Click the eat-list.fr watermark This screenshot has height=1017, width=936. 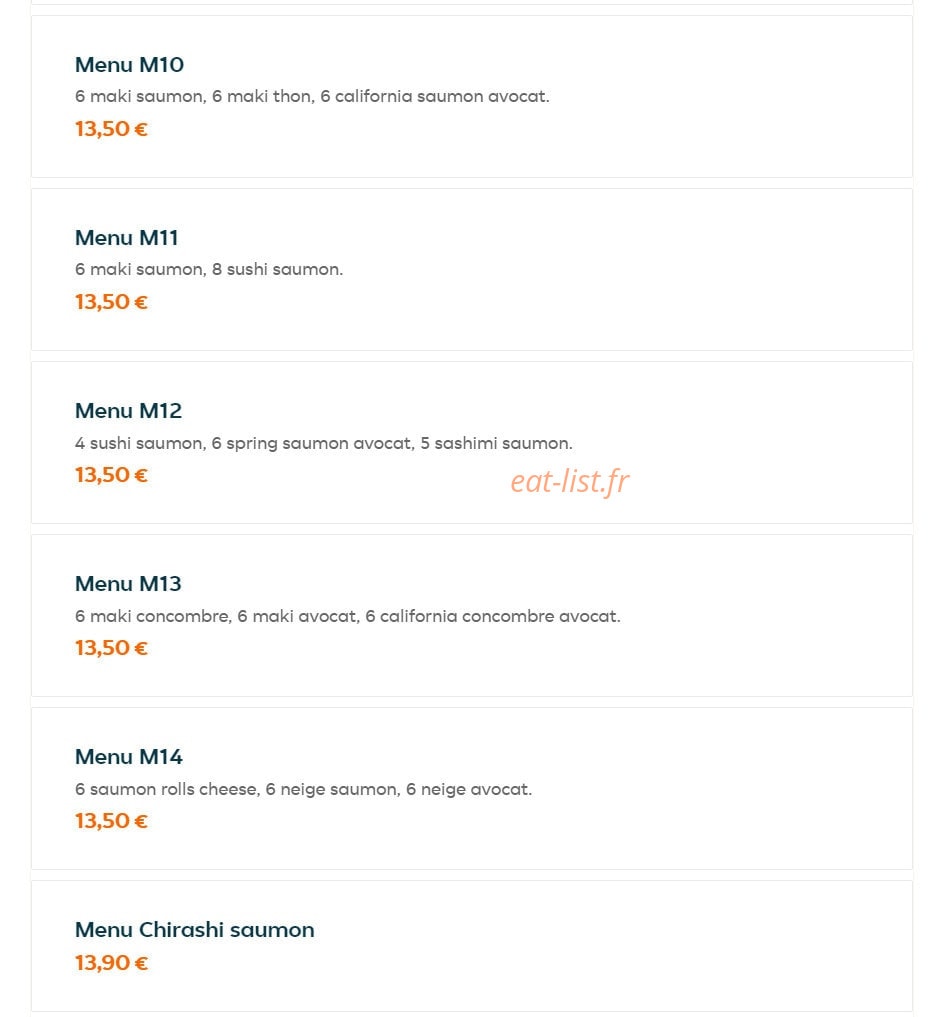[x=570, y=481]
